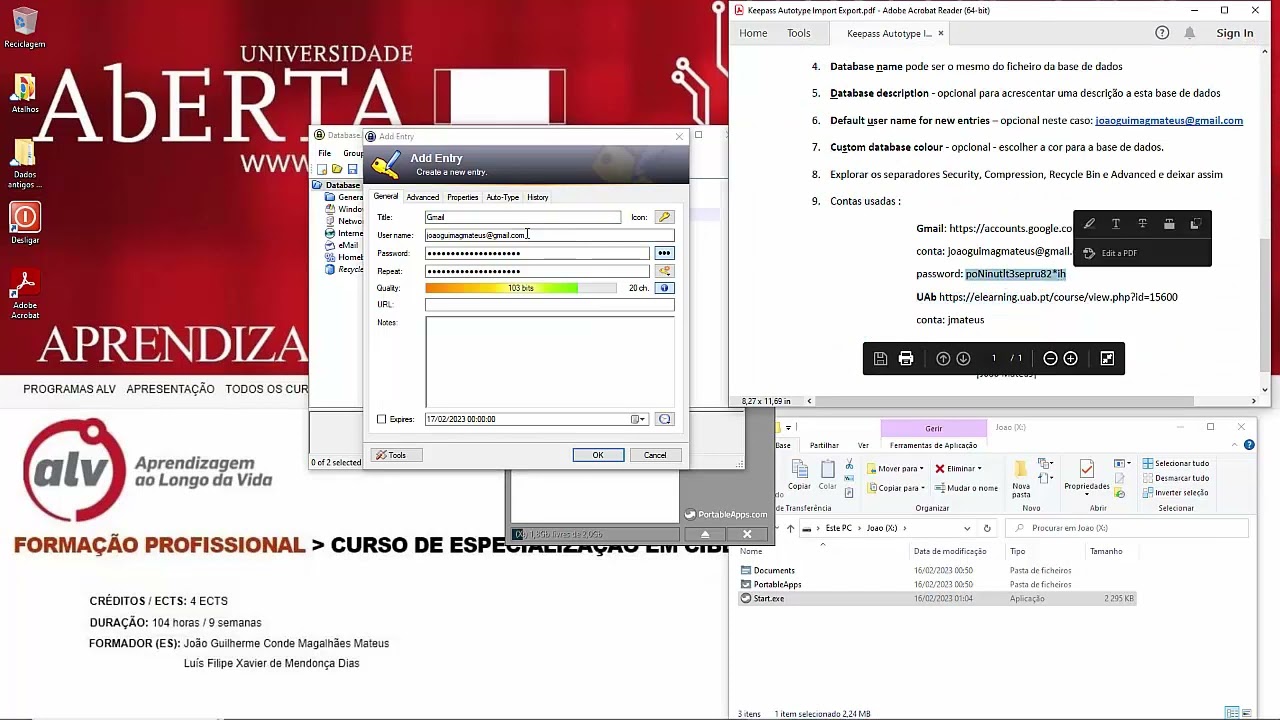Zoom in the PDF in Acrobat
1280x720 pixels.
[1070, 359]
